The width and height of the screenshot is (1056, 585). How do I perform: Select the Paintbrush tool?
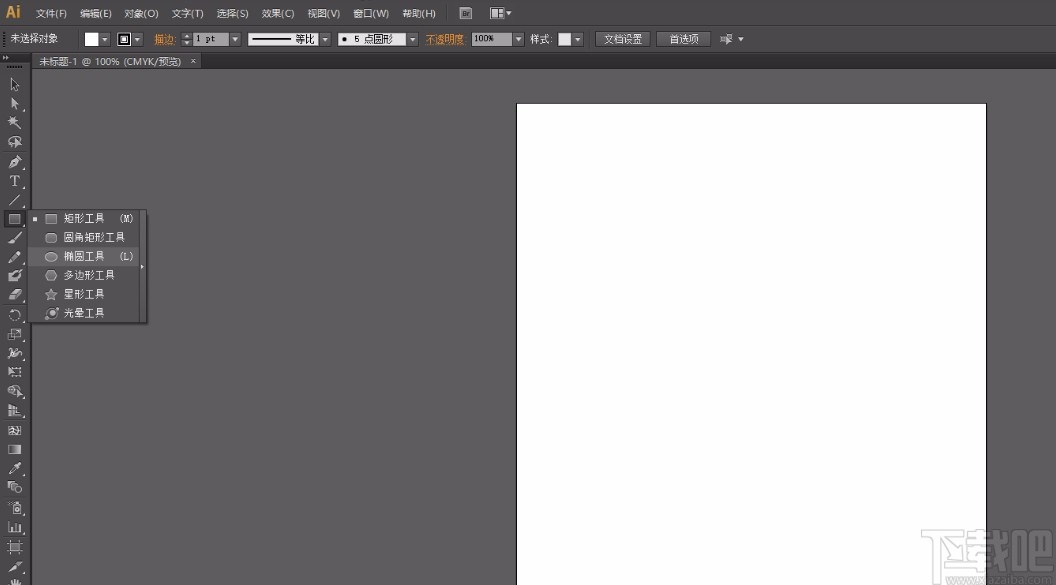(x=15, y=240)
